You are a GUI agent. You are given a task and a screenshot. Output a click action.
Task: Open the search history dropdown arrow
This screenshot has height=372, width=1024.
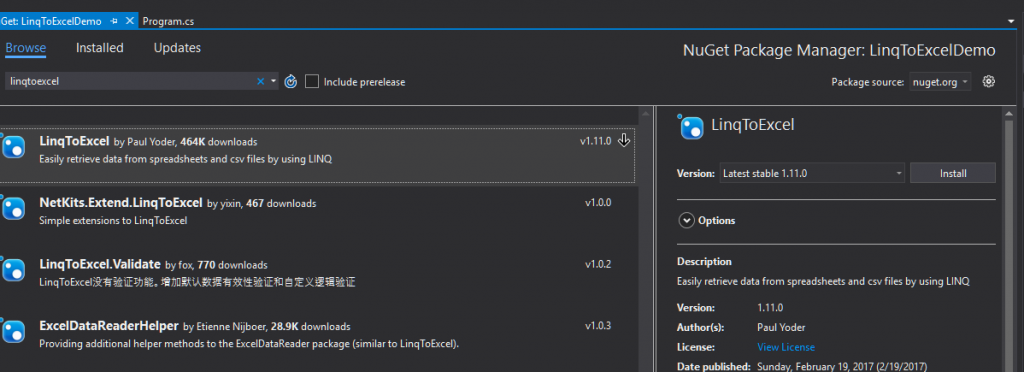click(273, 82)
